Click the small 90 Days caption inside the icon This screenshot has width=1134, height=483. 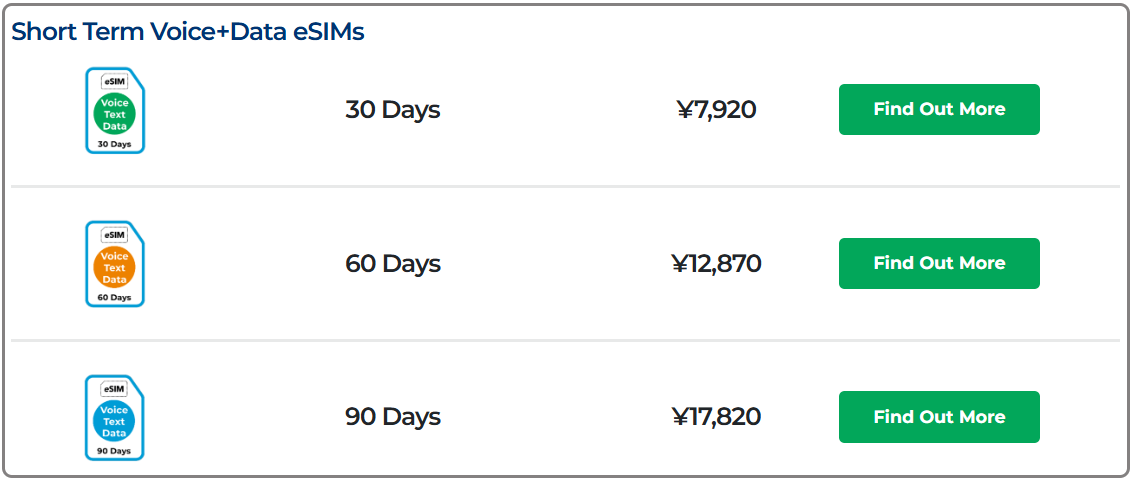pos(115,452)
